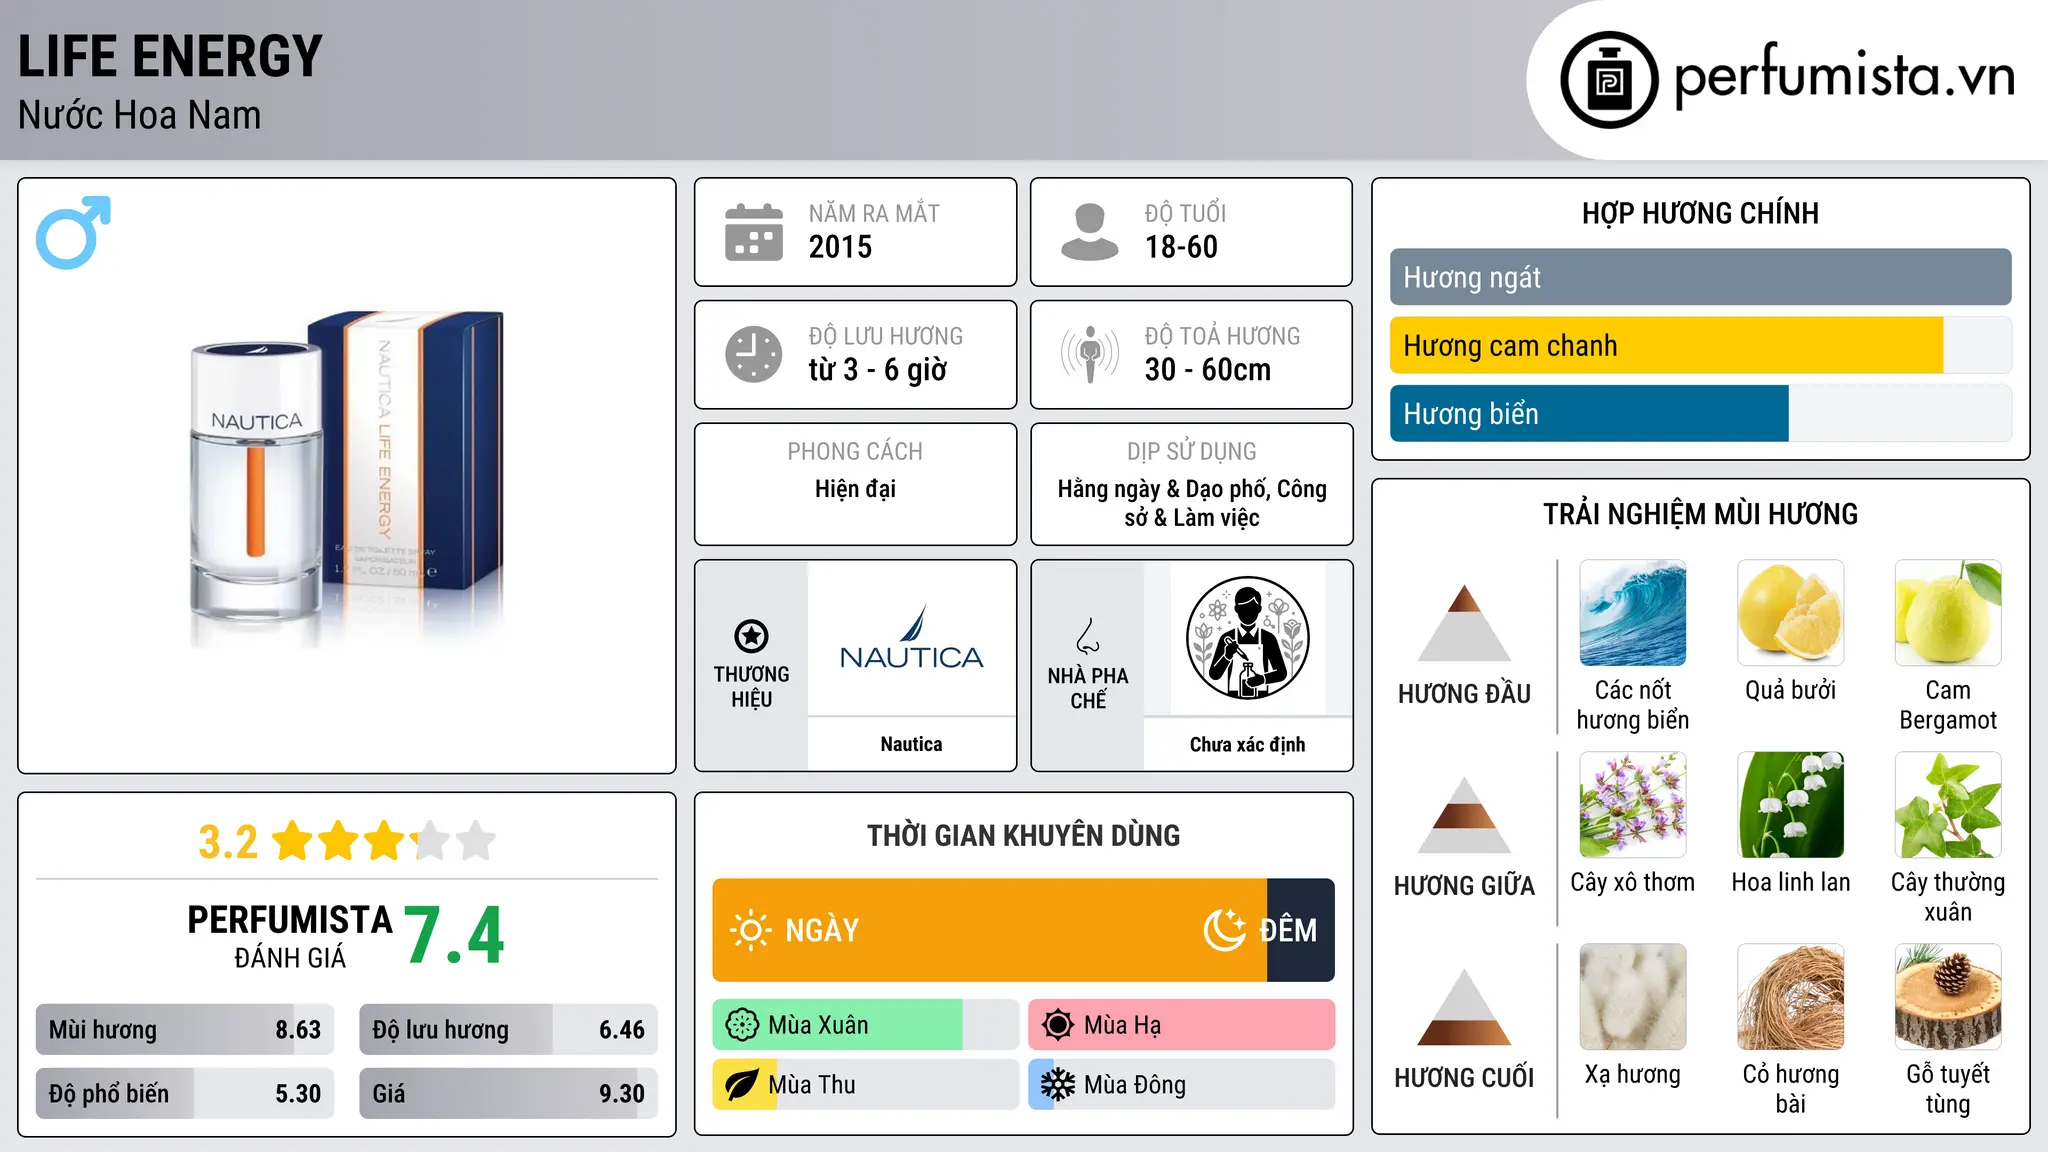The width and height of the screenshot is (2048, 1152).
Task: Click the sillage value 30 - 60cm
Action: pyautogui.click(x=1208, y=370)
